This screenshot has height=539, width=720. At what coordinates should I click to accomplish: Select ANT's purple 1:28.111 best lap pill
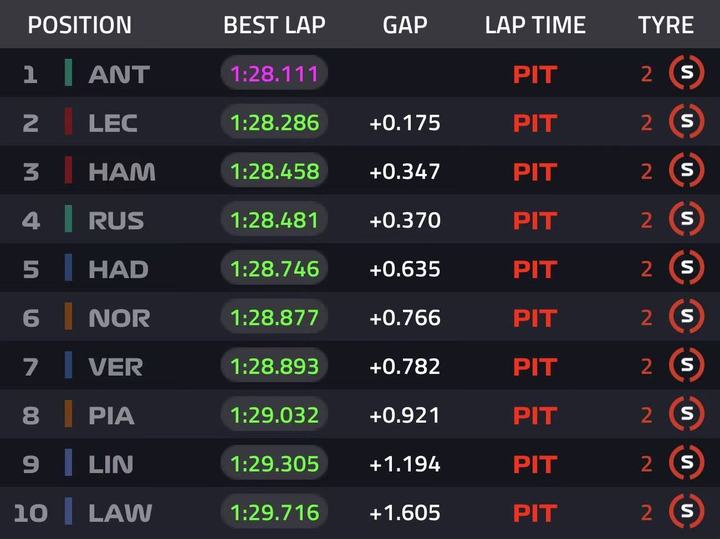pos(274,73)
